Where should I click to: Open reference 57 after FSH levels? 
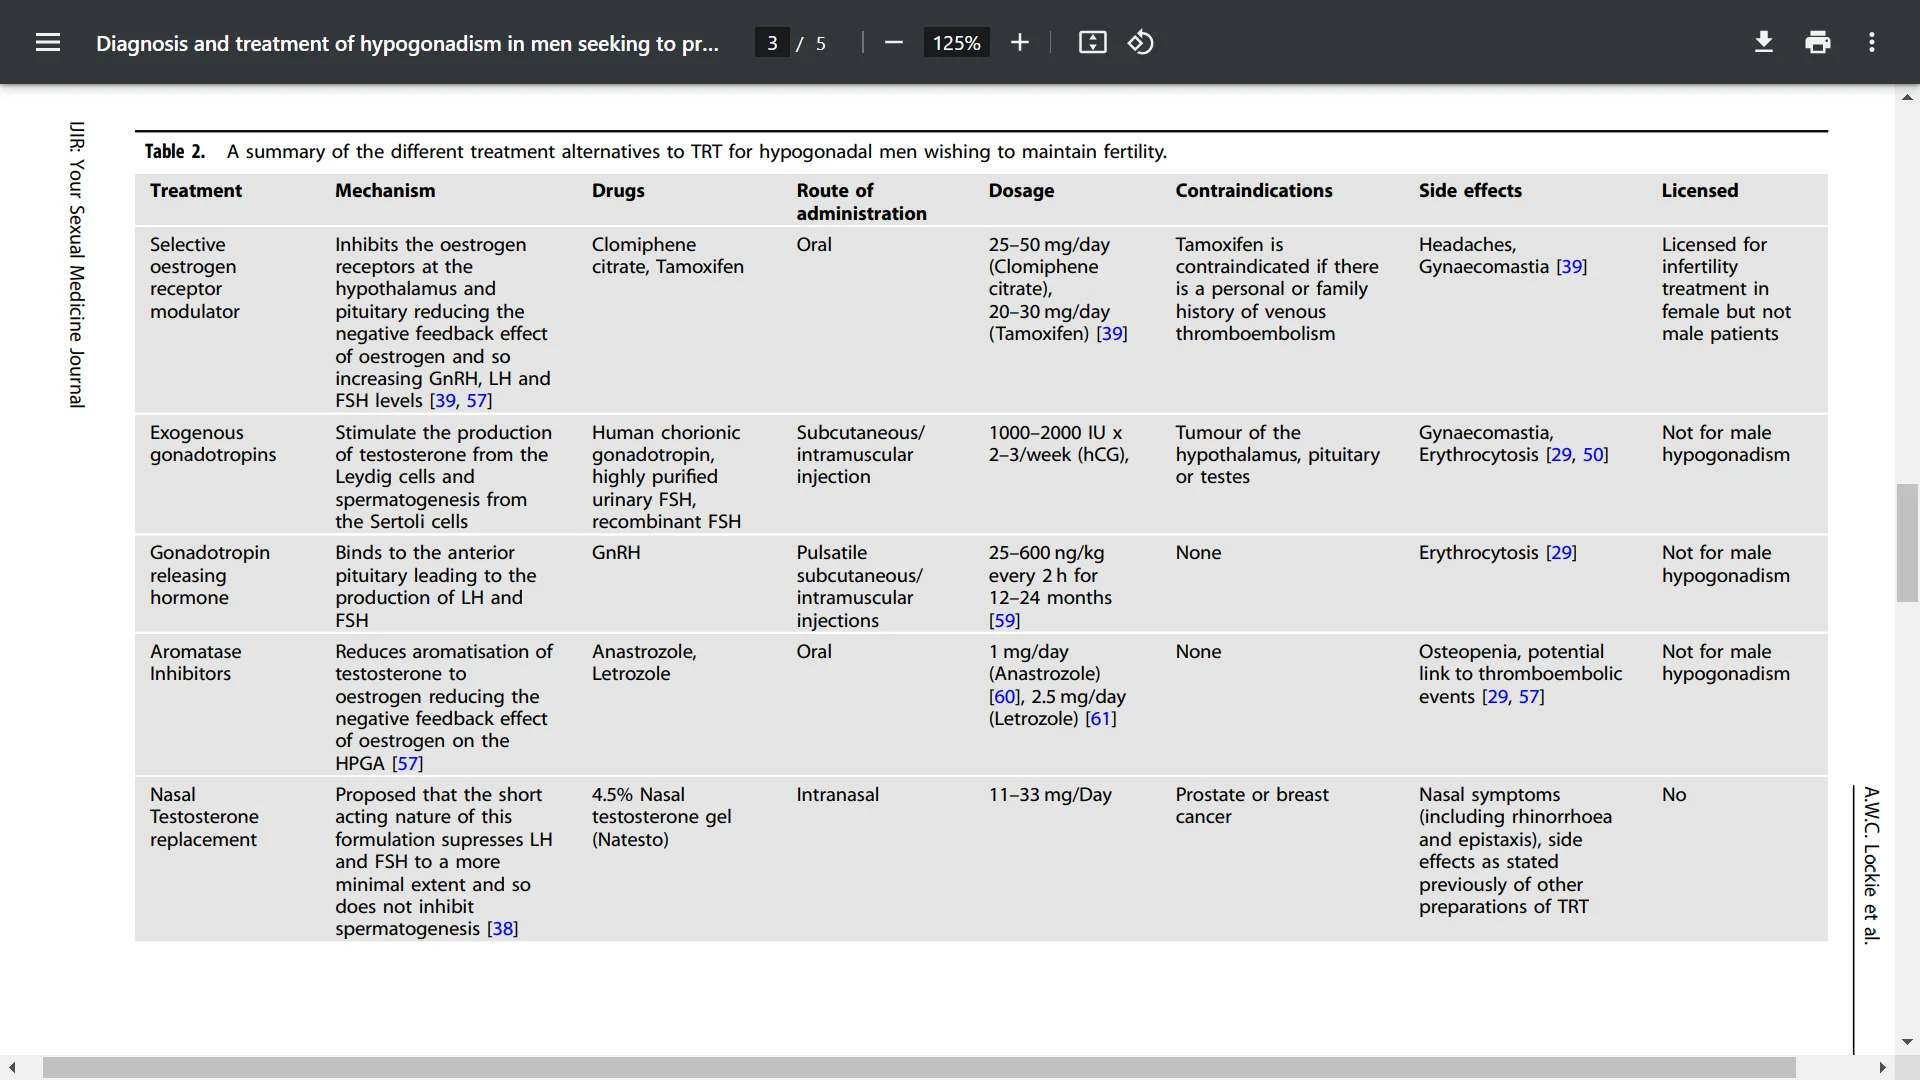(479, 401)
